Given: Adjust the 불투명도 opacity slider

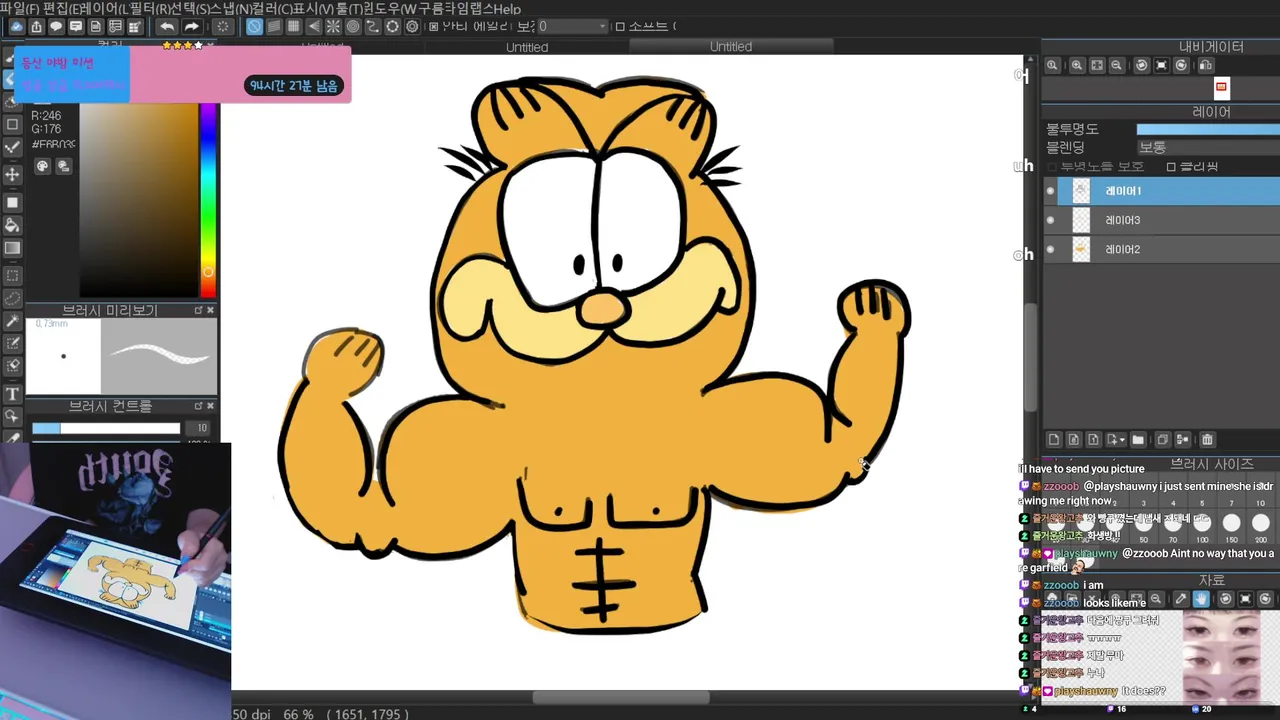Looking at the screenshot, I should point(1208,129).
